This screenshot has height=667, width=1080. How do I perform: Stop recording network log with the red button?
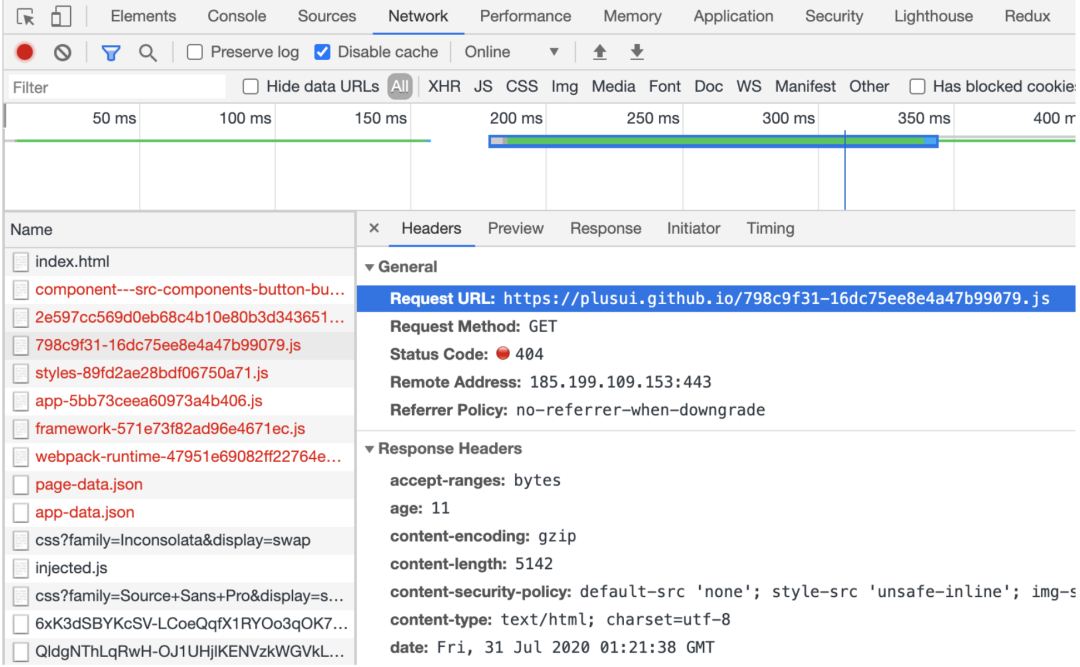(25, 52)
